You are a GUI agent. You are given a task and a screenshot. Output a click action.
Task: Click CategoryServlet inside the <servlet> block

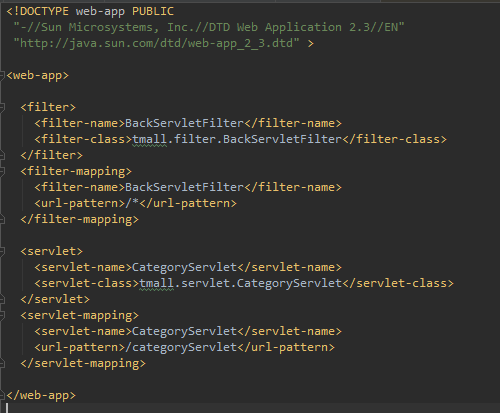[x=185, y=268]
